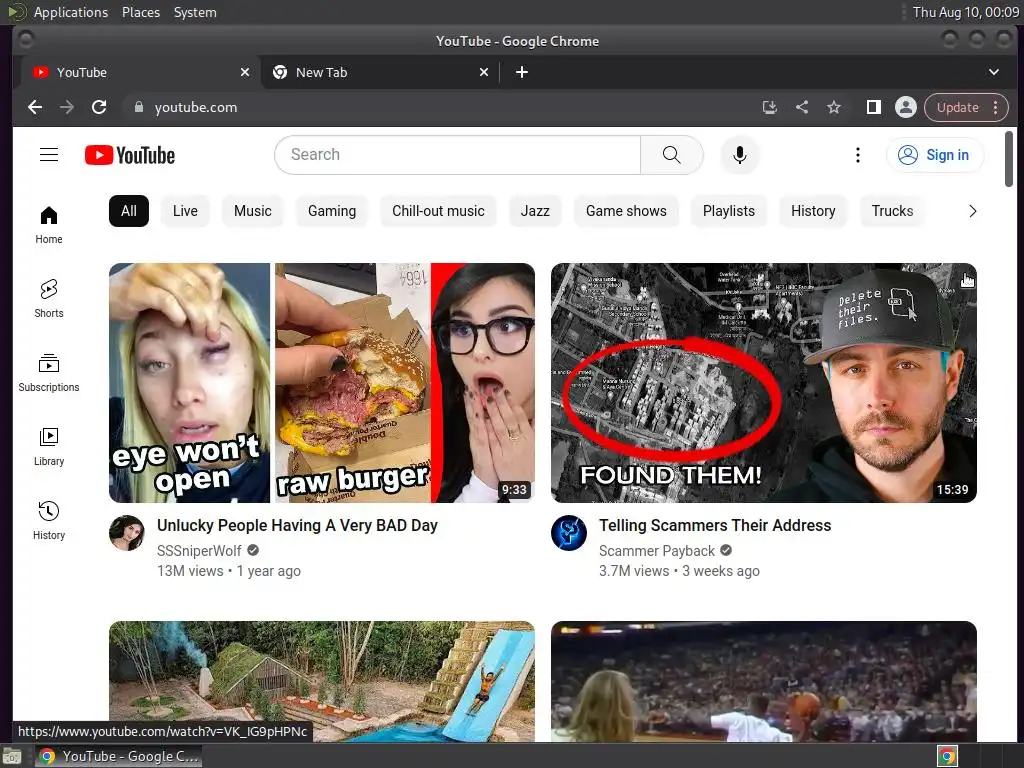The height and width of the screenshot is (768, 1024).
Task: Open Unlucky People Having A Very BAD Day title
Action: [297, 525]
